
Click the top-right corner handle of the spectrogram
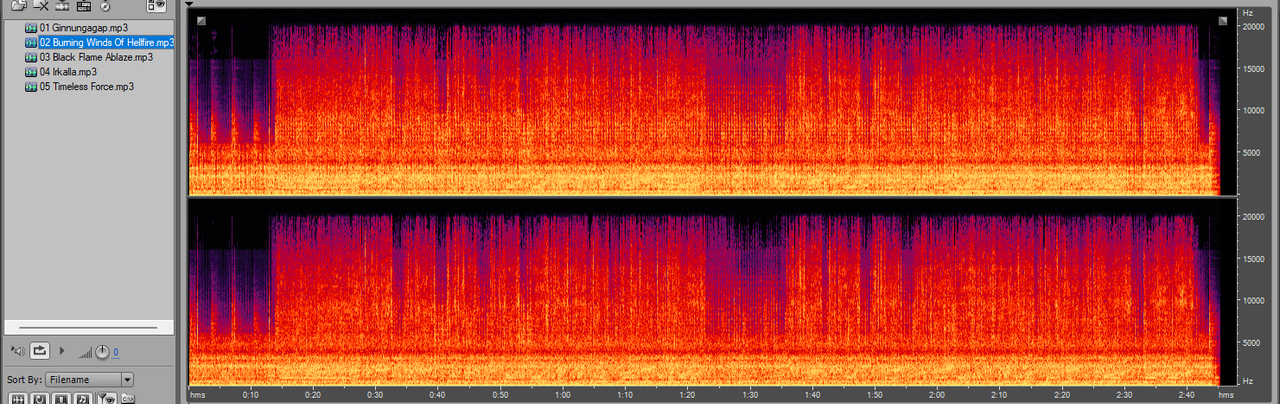click(x=1222, y=21)
